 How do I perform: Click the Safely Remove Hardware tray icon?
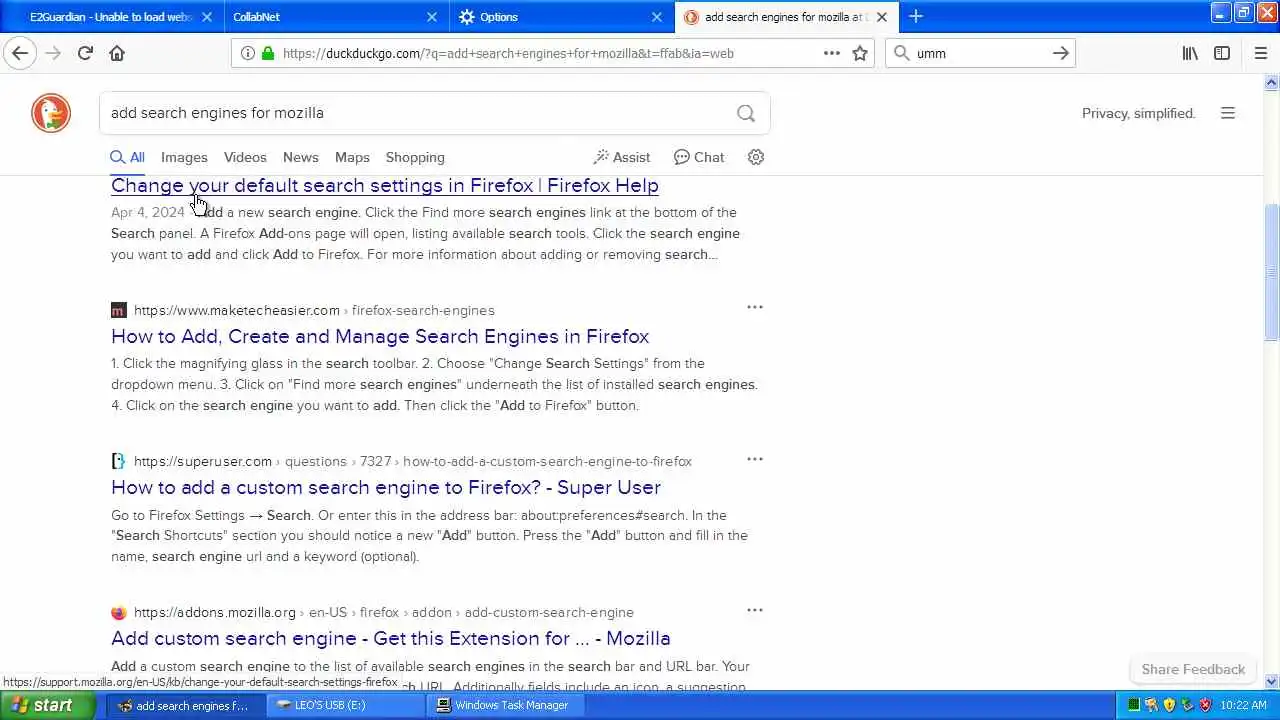(1188, 705)
